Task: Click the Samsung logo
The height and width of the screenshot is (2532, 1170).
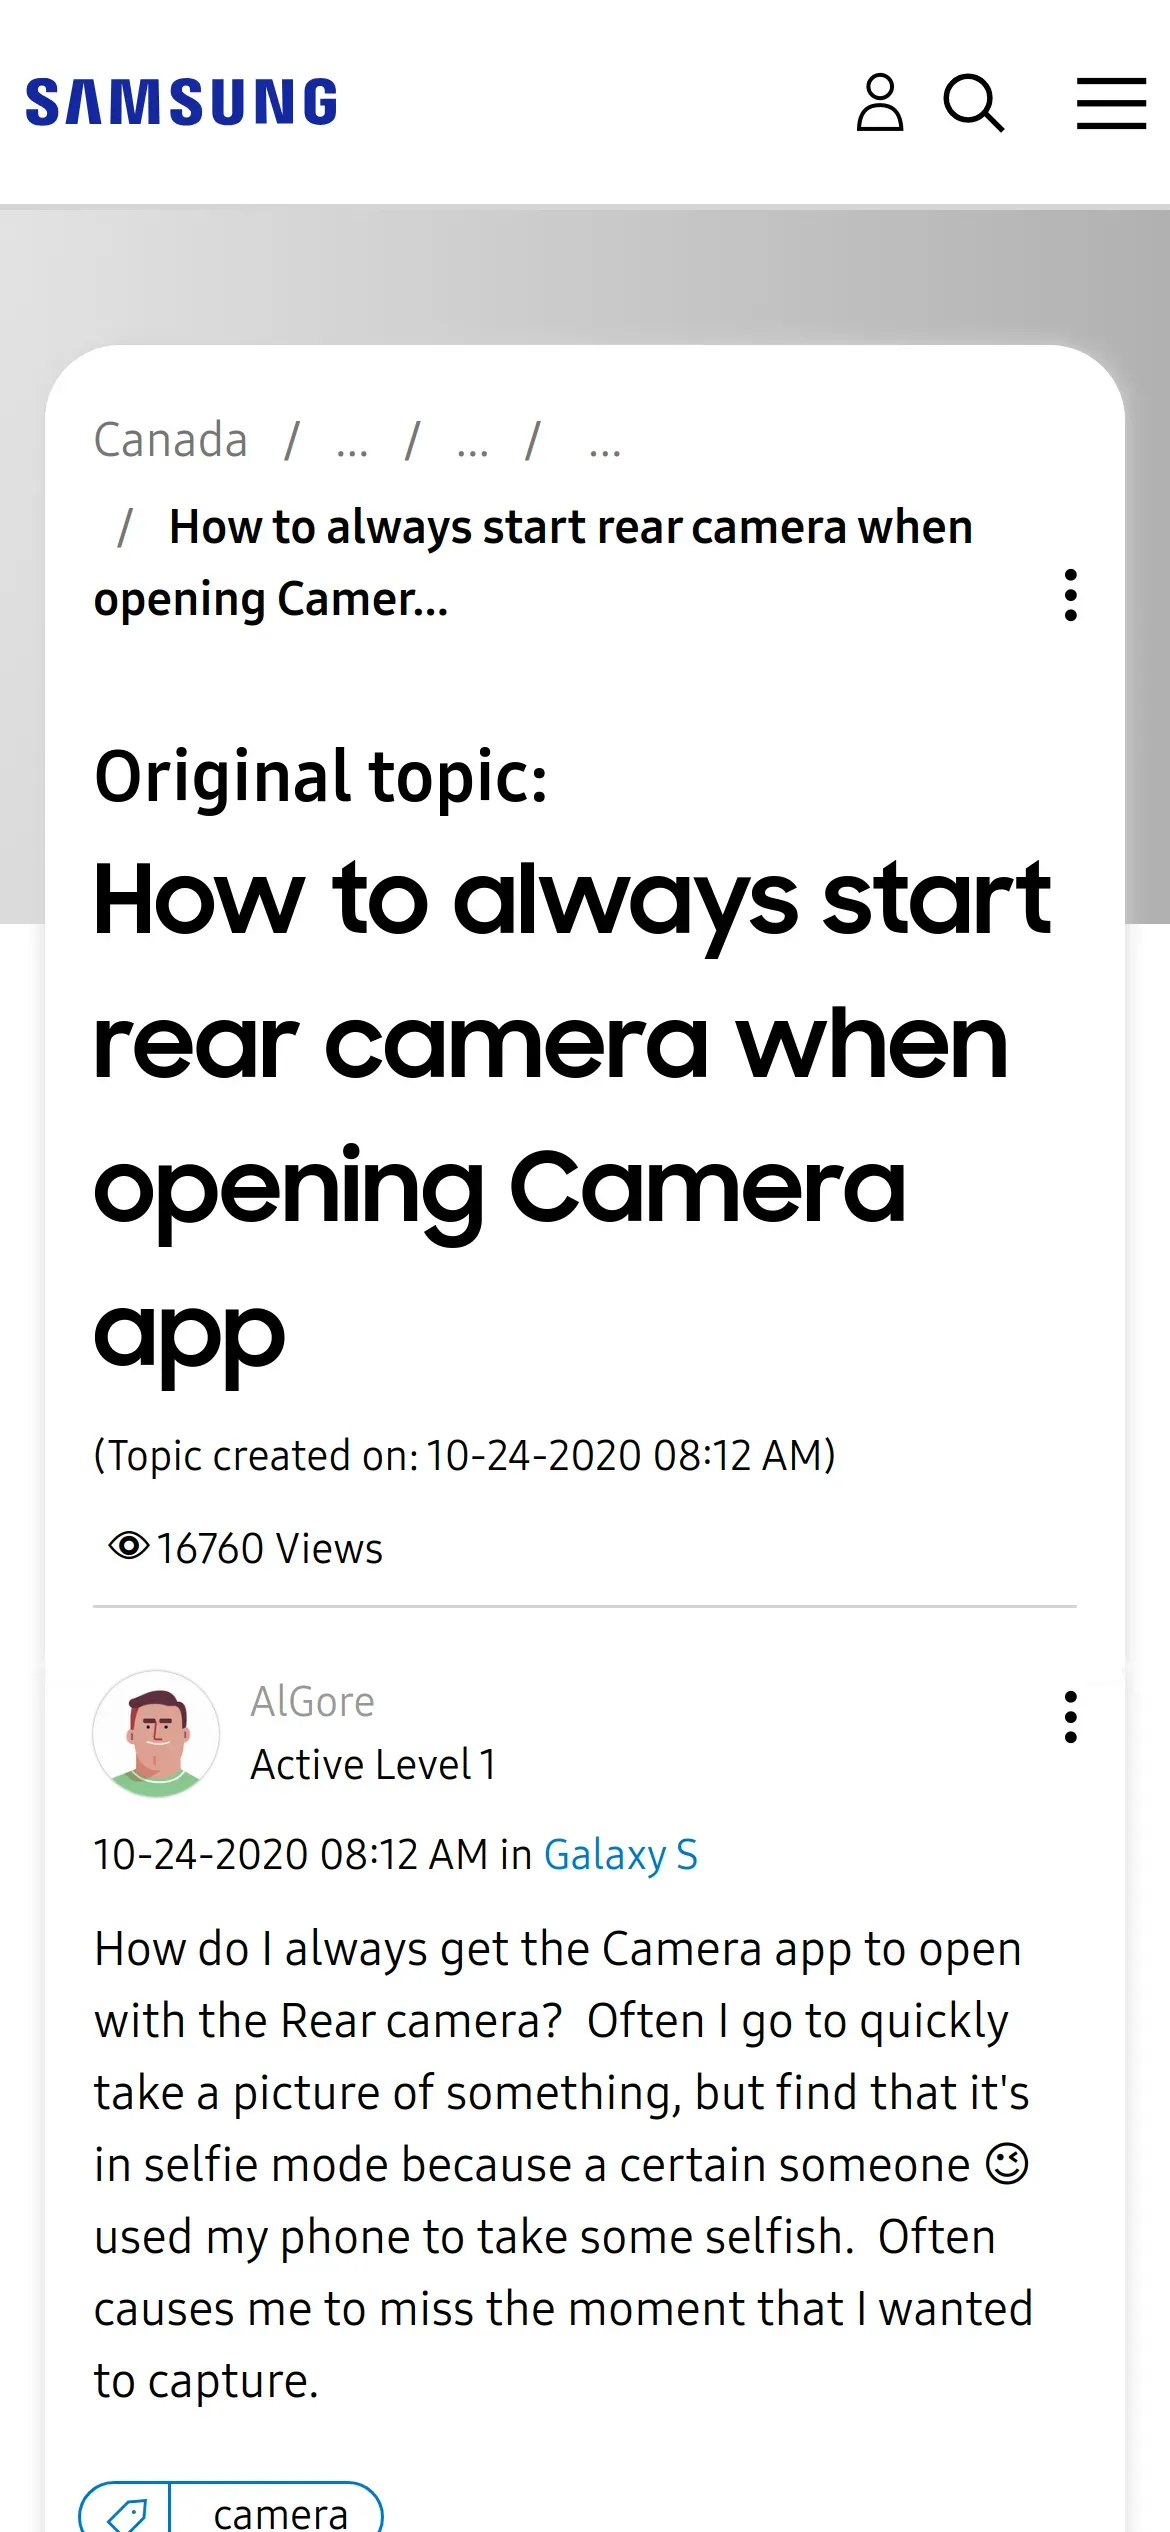Action: tap(181, 102)
